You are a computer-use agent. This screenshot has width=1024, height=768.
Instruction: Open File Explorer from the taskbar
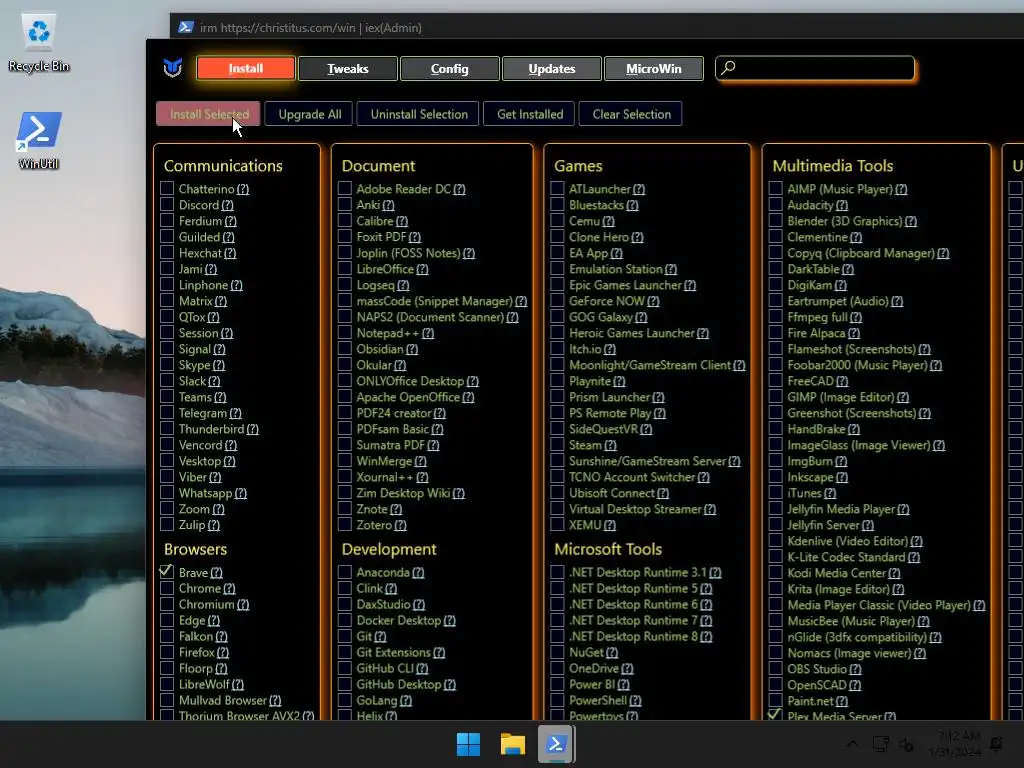click(x=513, y=744)
